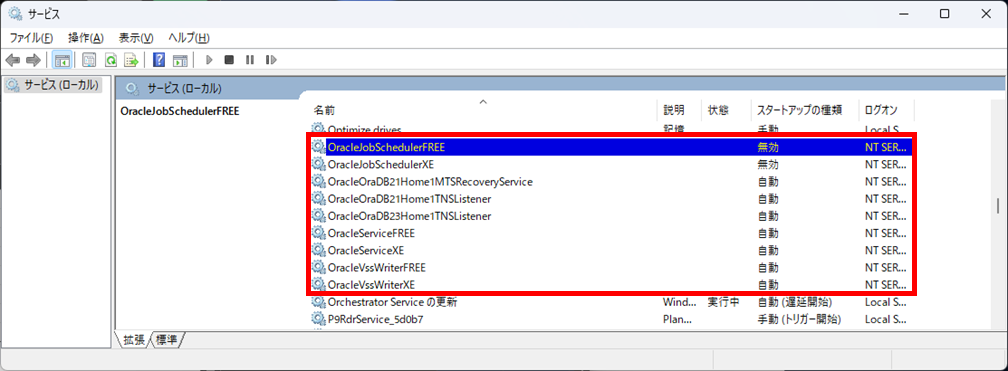Click the サービス window title bar icon
This screenshot has width=1008, height=371.
pos(15,14)
